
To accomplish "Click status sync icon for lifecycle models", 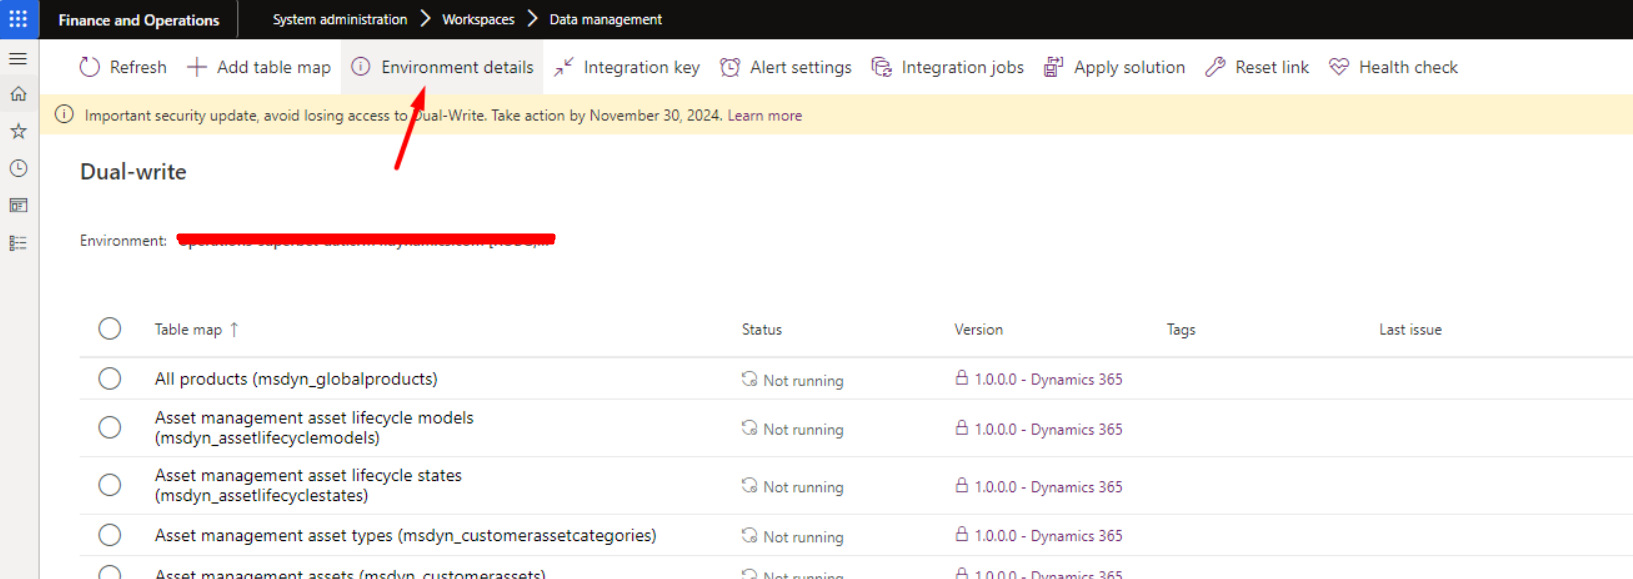I will pos(749,427).
